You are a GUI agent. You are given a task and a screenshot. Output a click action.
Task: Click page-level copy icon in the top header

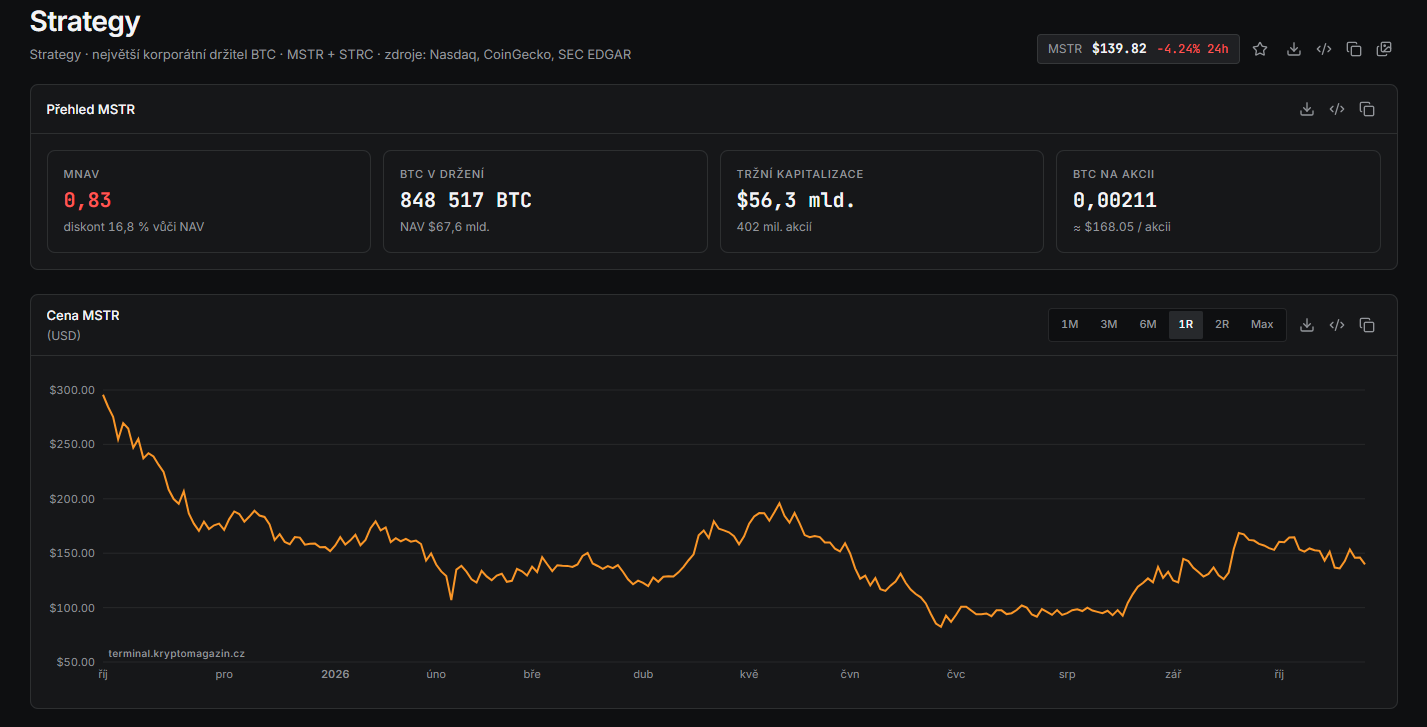(1354, 49)
